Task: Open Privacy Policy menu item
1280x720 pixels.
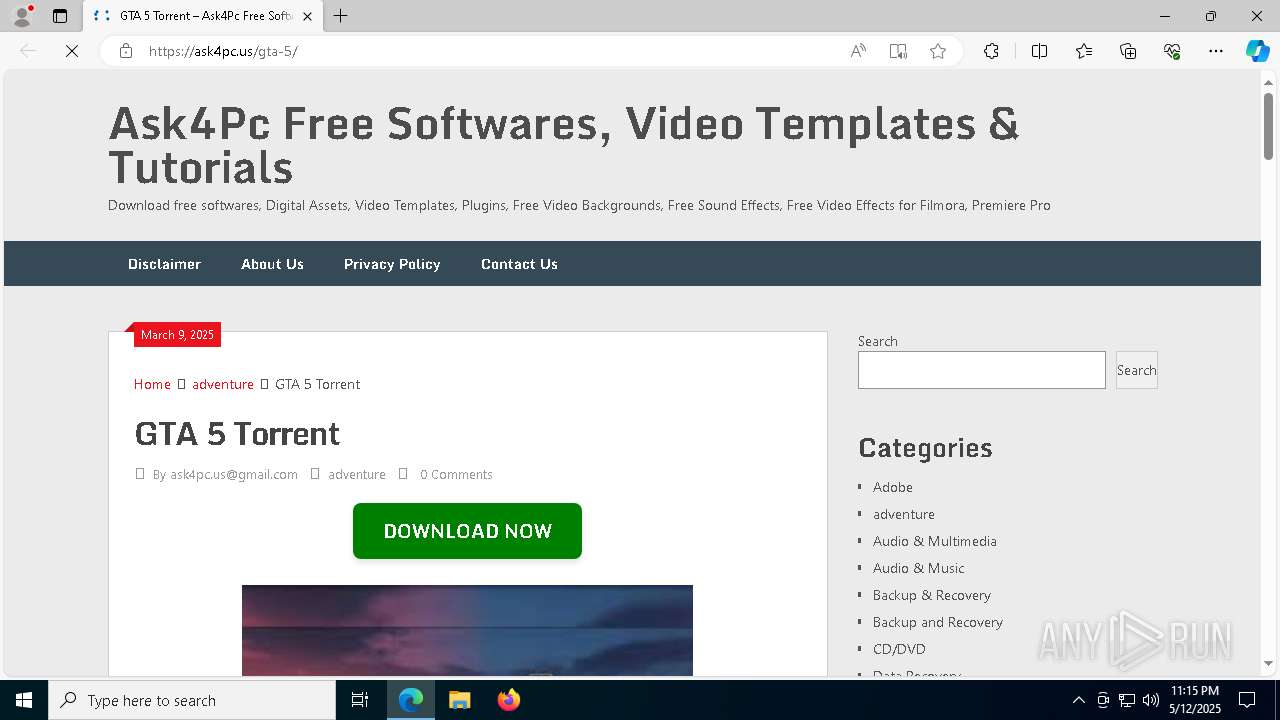Action: pyautogui.click(x=392, y=264)
